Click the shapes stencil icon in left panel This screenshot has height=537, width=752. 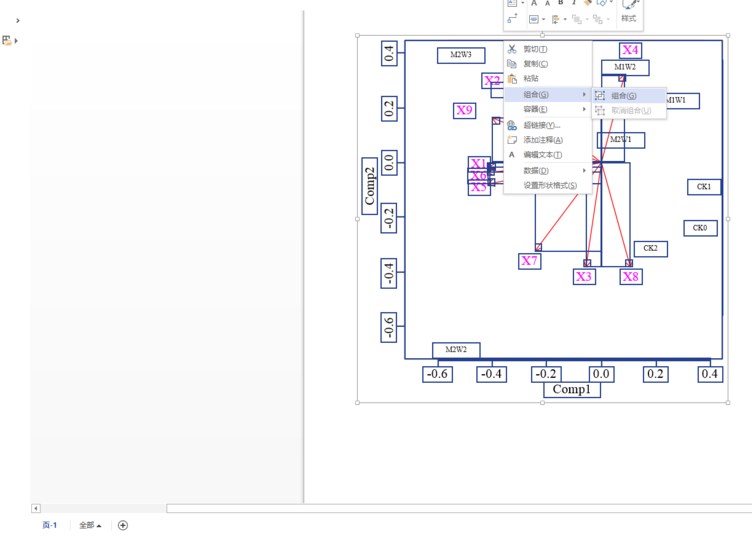tap(7, 41)
